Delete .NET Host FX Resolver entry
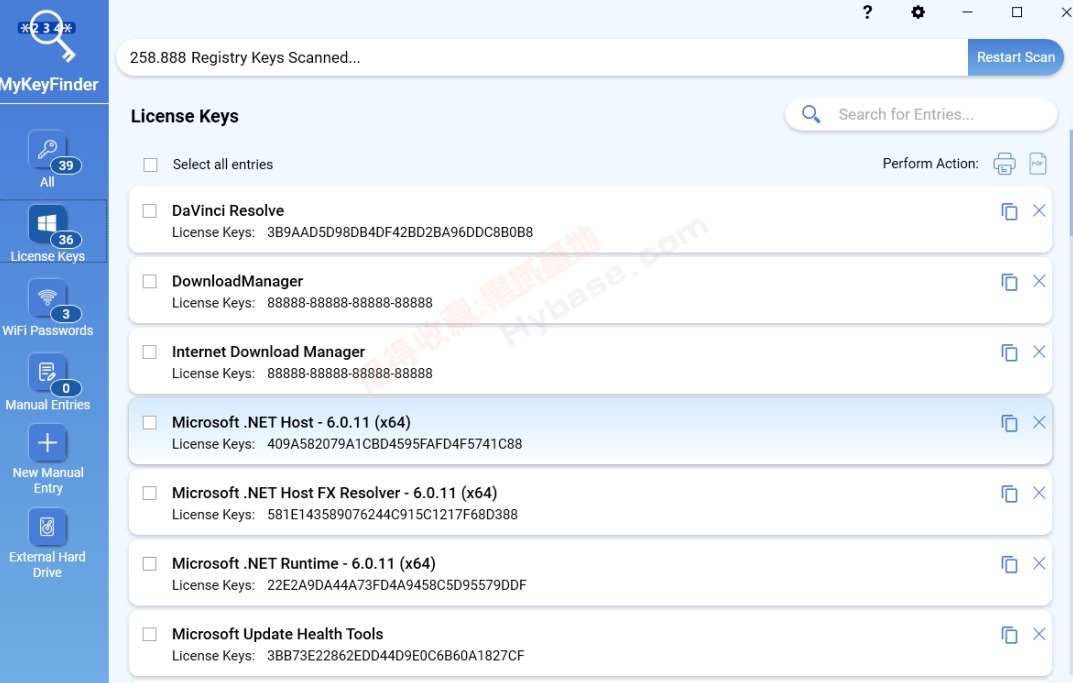 click(1039, 493)
